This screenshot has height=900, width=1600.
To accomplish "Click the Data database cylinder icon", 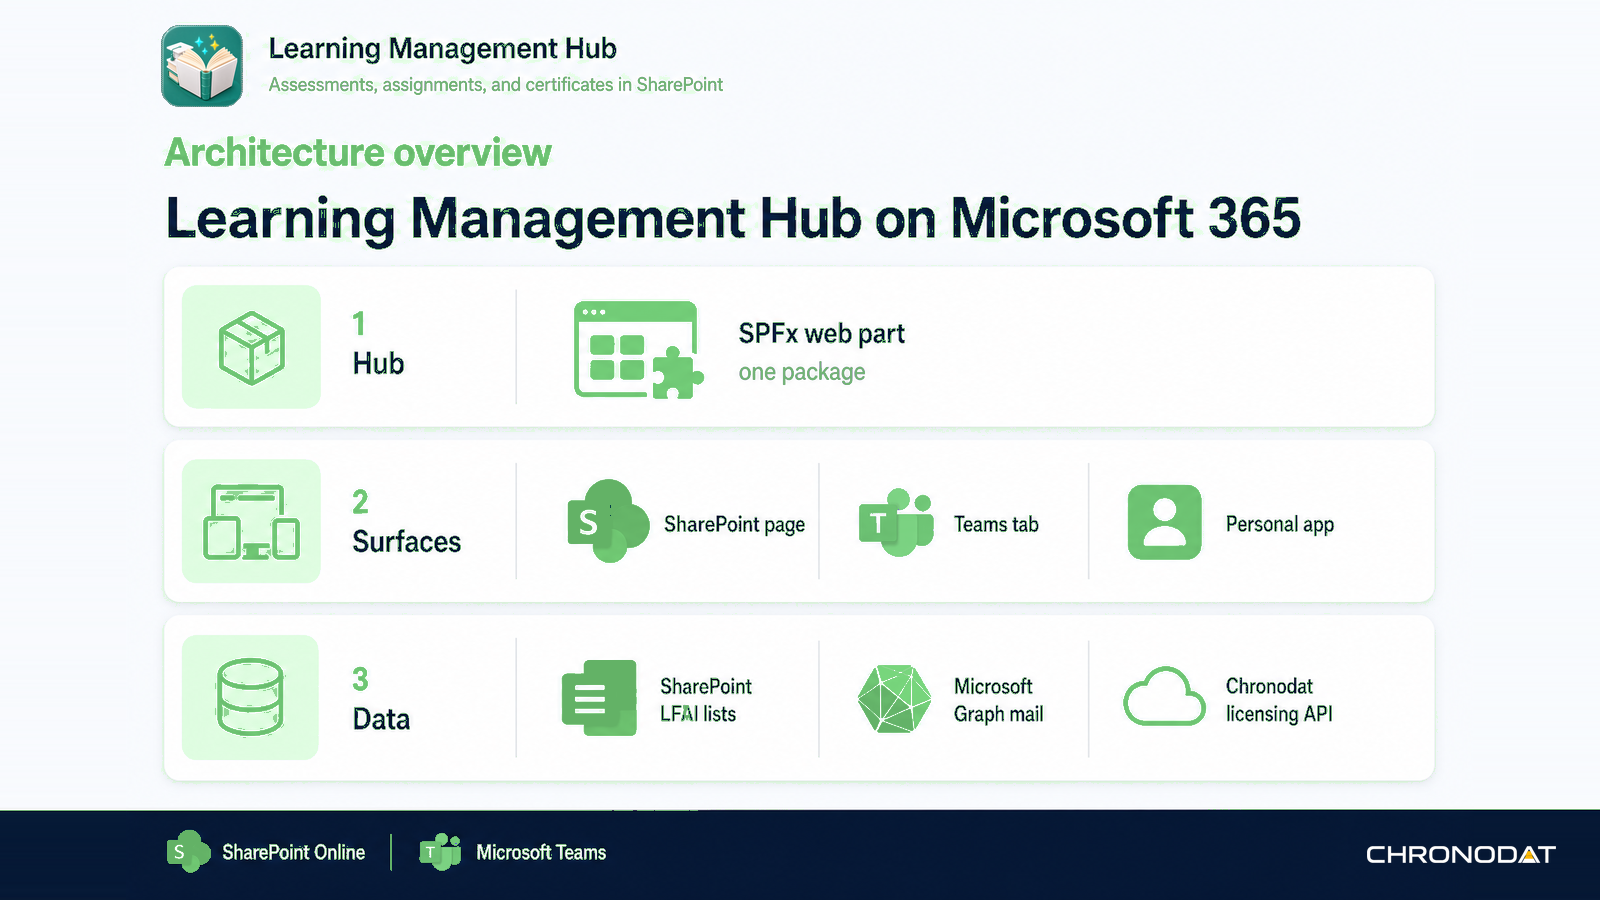I will click(x=250, y=697).
